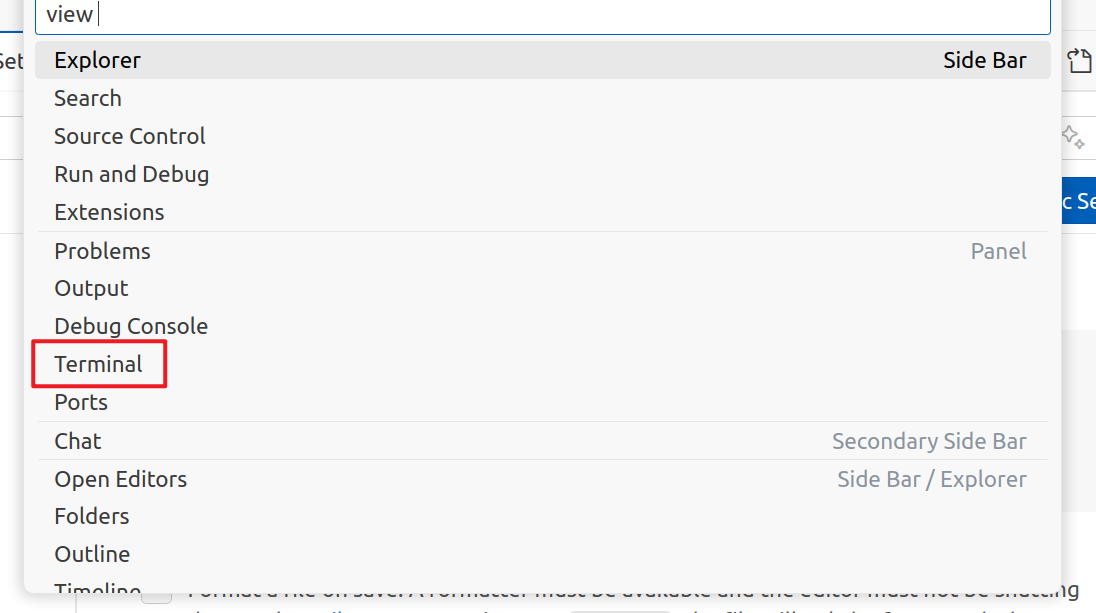The height and width of the screenshot is (613, 1096).
Task: Open the Source Control view
Action: 542,136
